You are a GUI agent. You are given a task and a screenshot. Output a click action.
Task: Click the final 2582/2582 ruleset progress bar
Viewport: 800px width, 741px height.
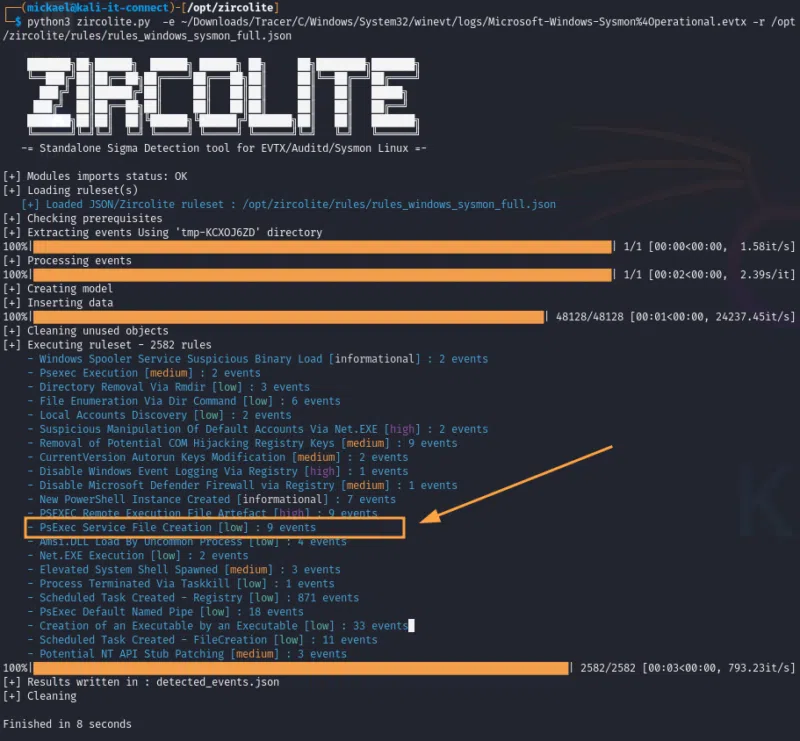(x=300, y=667)
